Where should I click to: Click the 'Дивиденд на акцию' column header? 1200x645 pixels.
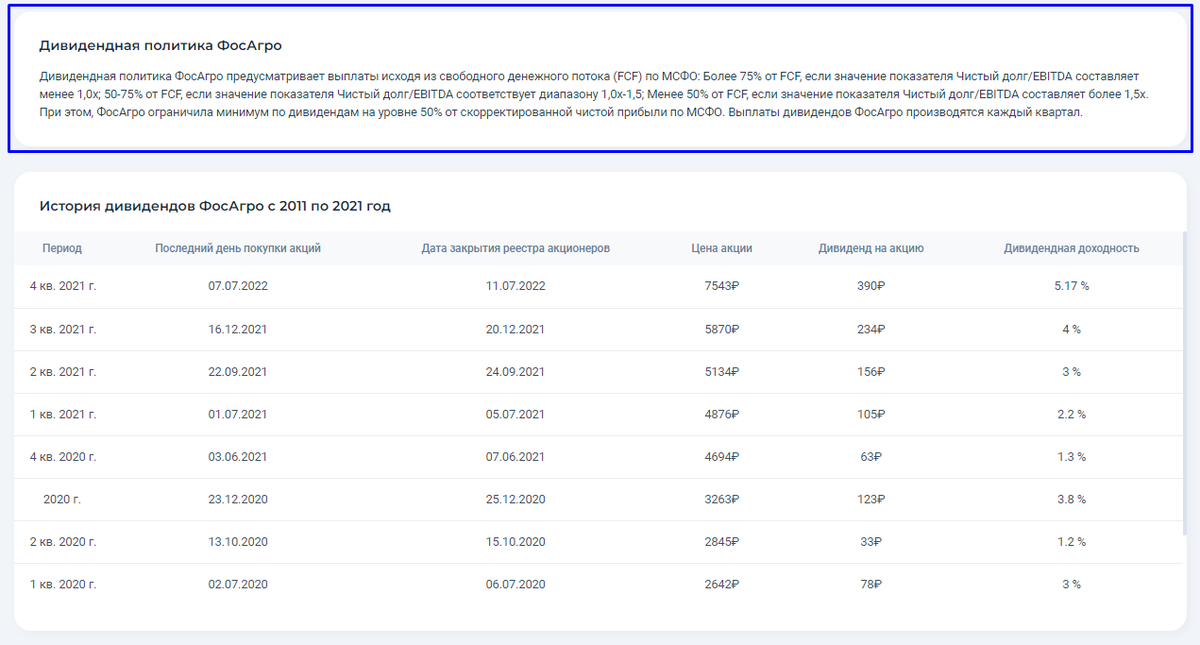[871, 248]
